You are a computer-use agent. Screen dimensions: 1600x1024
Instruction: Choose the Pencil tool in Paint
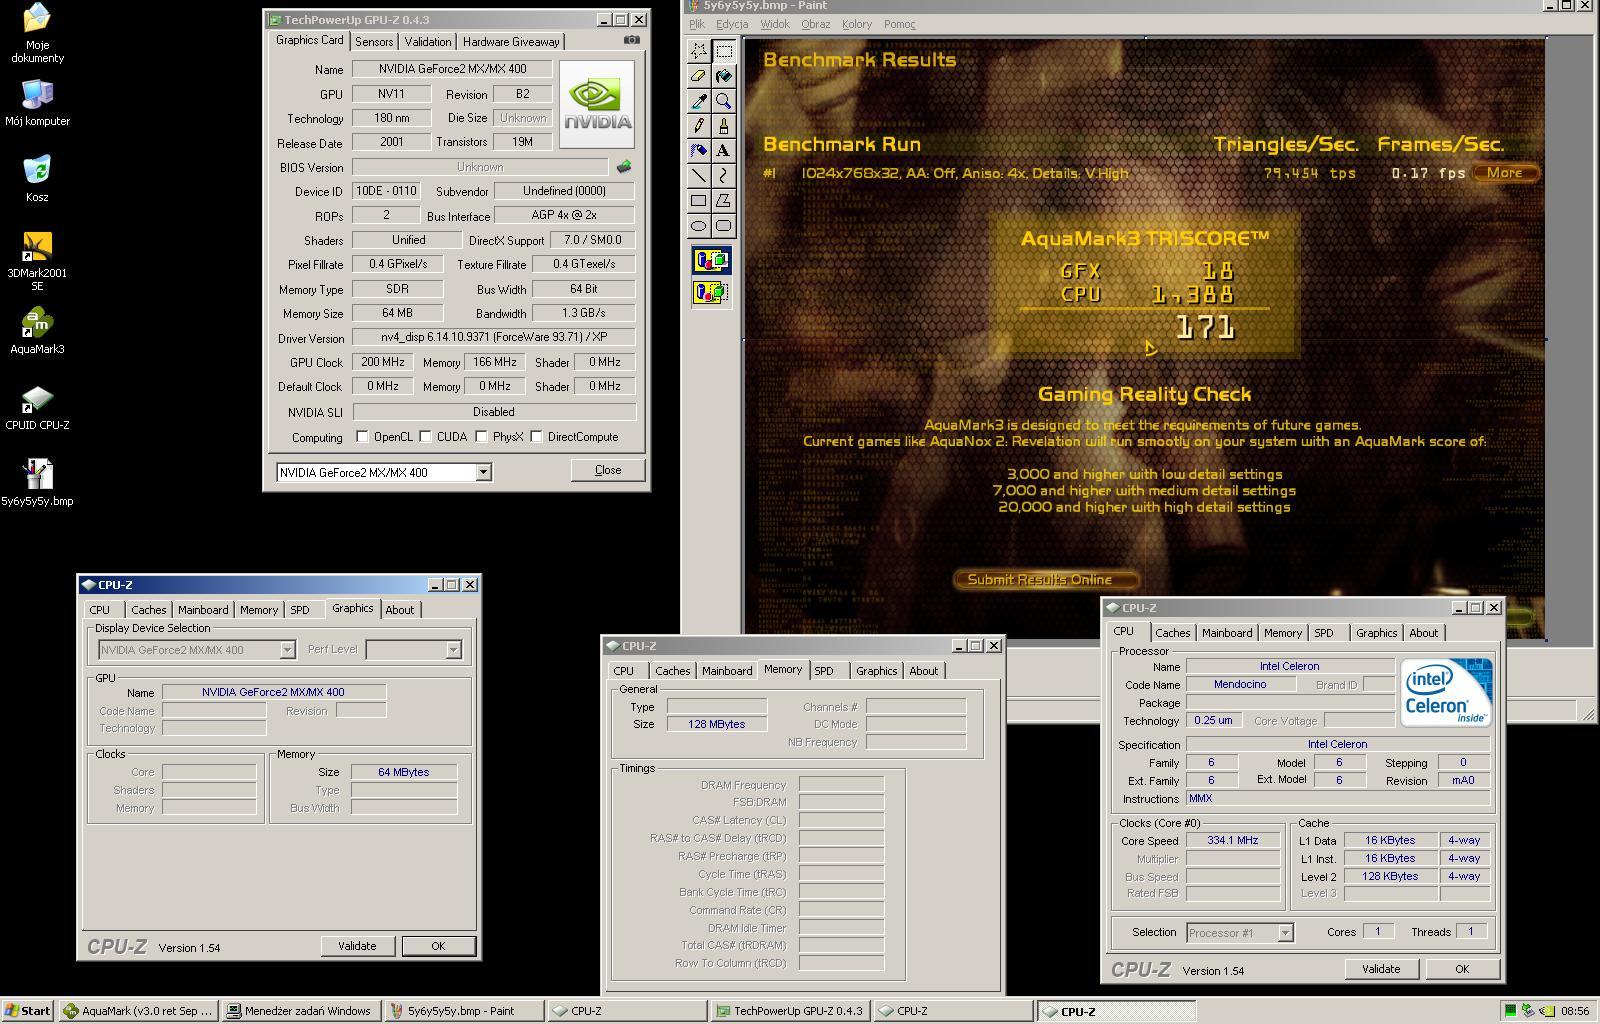pyautogui.click(x=699, y=126)
